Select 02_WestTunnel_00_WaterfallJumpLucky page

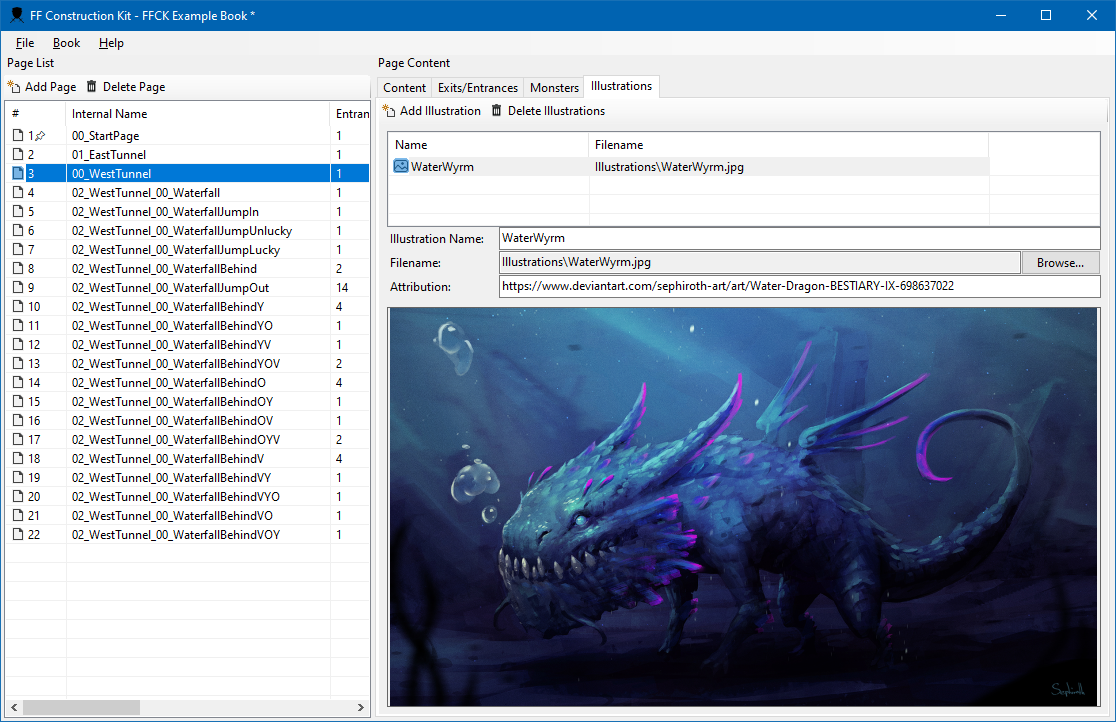188,249
